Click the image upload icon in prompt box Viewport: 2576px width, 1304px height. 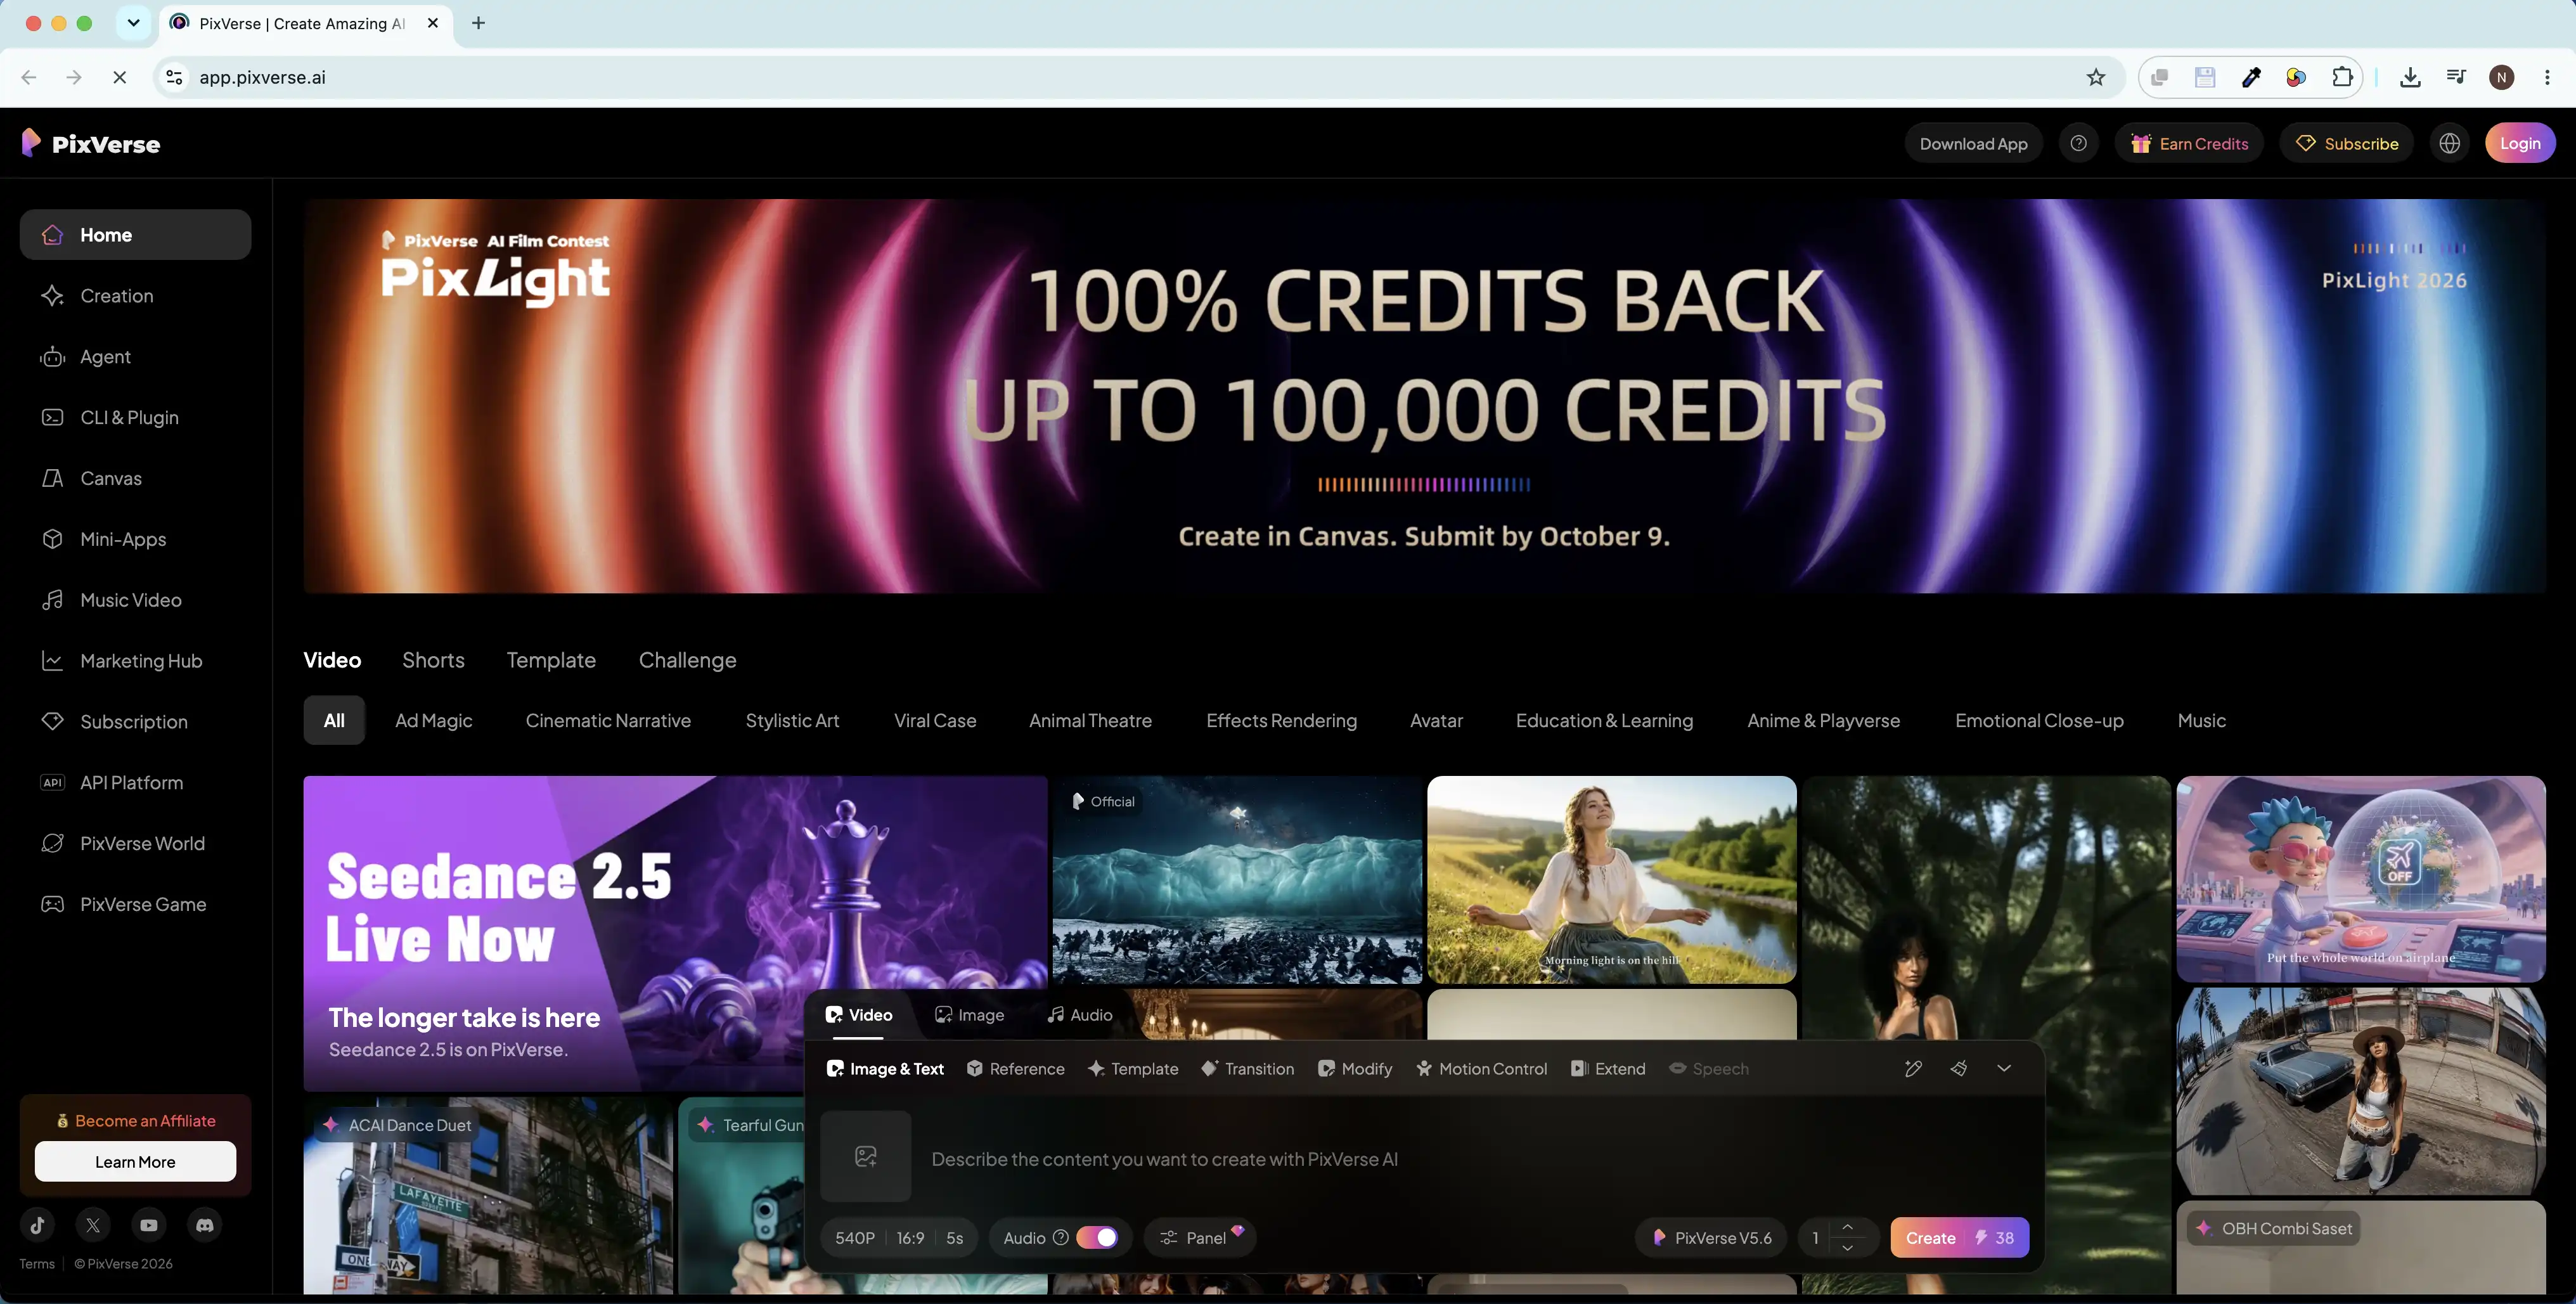pos(866,1156)
